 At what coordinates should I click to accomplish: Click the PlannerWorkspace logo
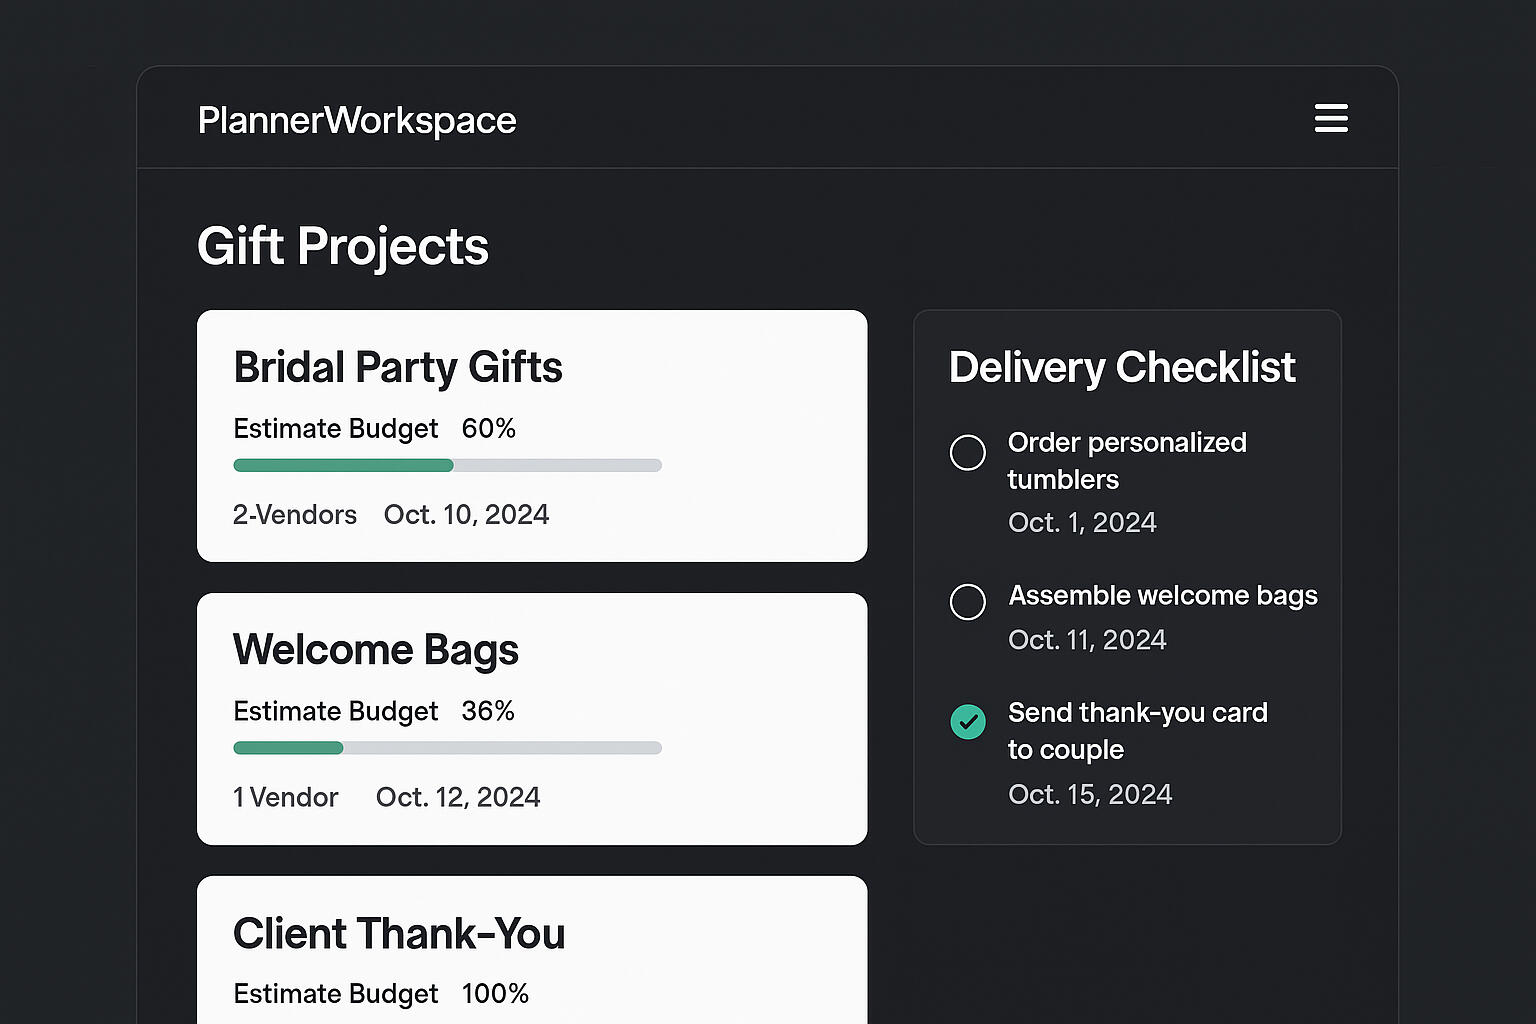click(357, 121)
